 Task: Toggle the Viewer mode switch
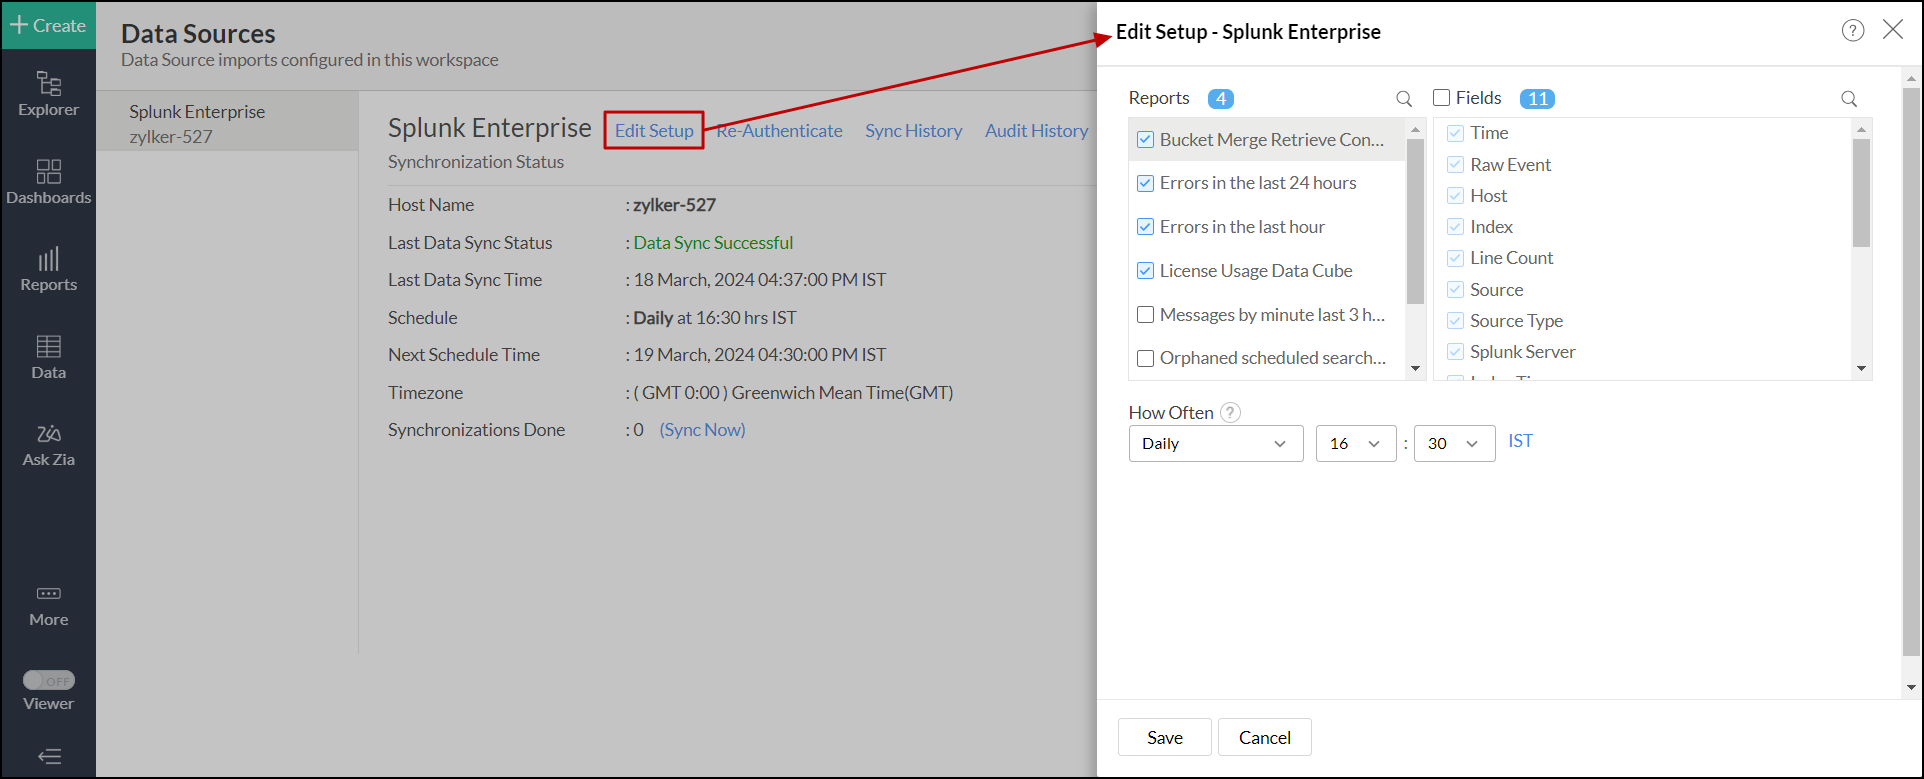tap(48, 681)
